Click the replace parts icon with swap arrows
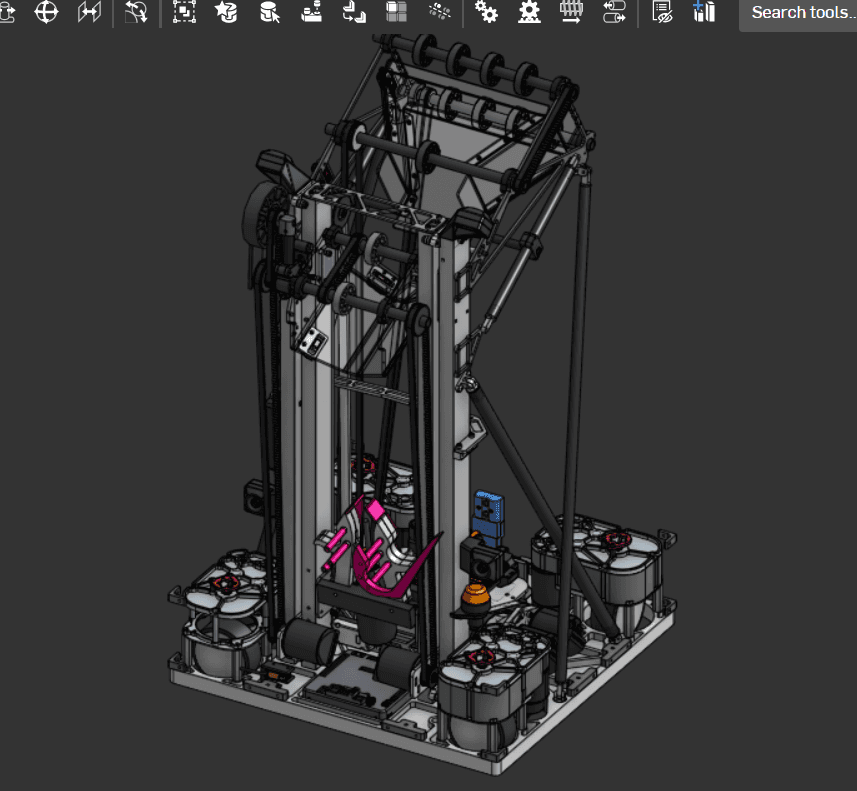This screenshot has height=791, width=857. (354, 12)
